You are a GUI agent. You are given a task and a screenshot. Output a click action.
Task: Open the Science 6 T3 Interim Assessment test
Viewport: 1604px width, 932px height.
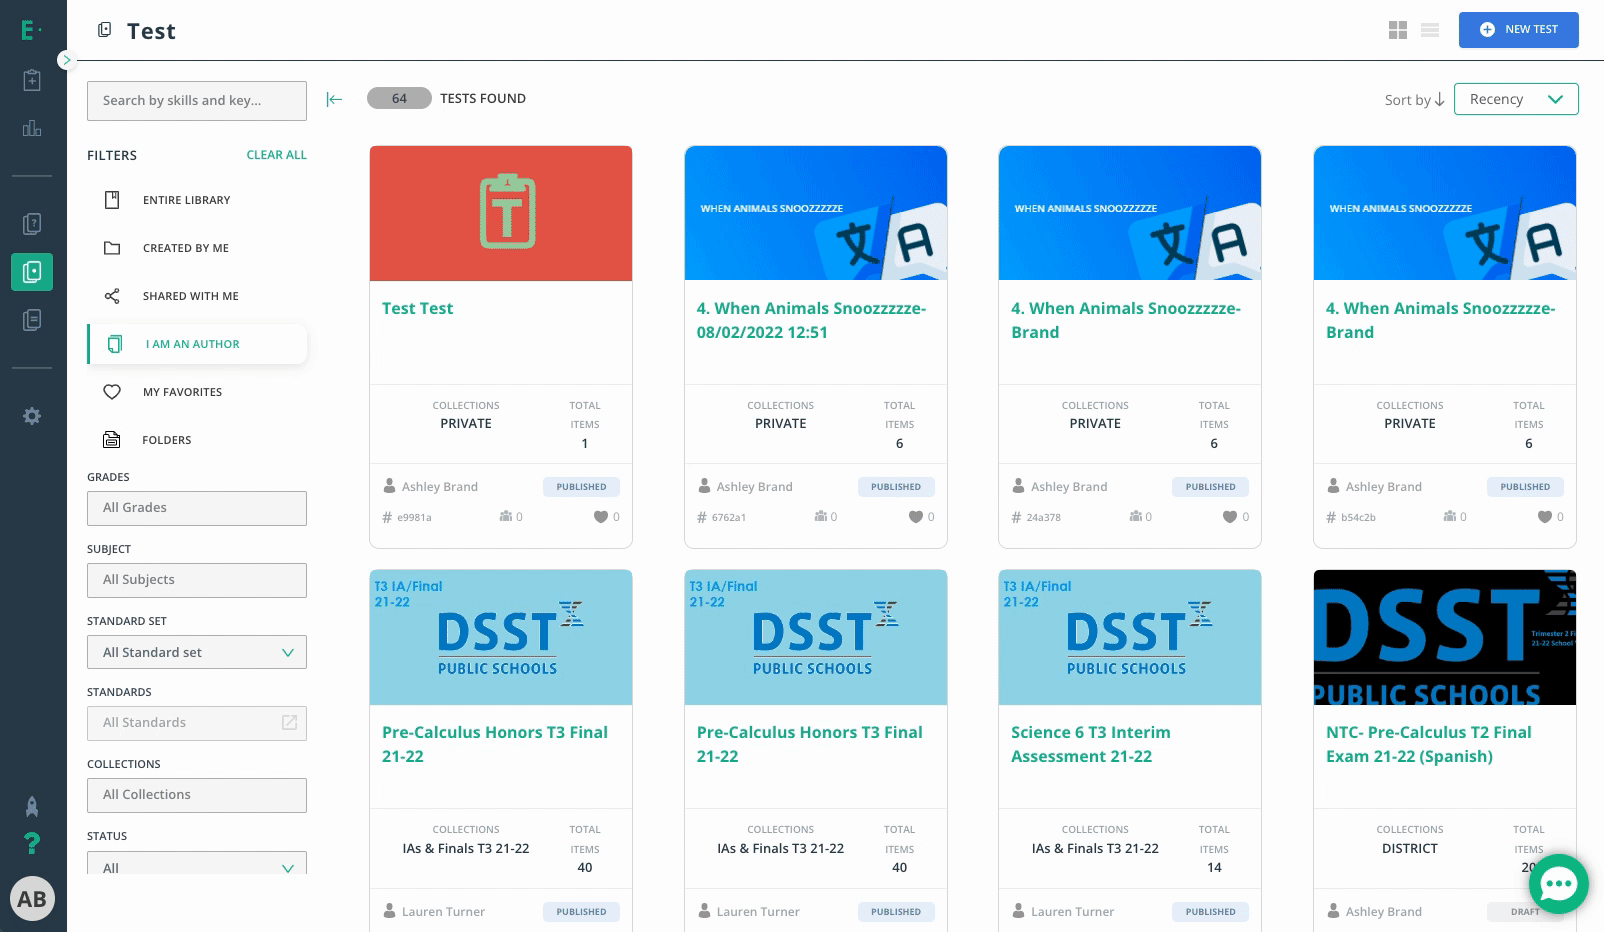point(1090,744)
